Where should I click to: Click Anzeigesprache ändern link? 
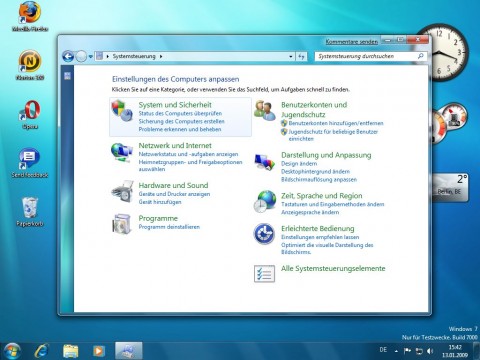click(x=310, y=212)
